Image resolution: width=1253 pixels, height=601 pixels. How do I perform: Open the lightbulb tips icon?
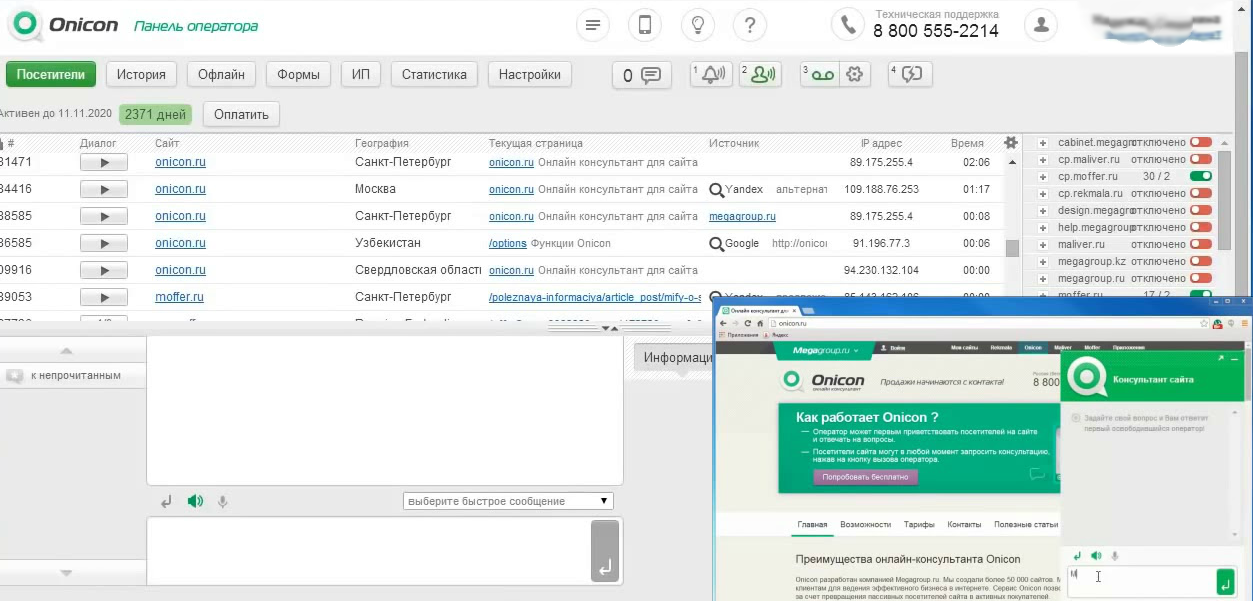(697, 25)
